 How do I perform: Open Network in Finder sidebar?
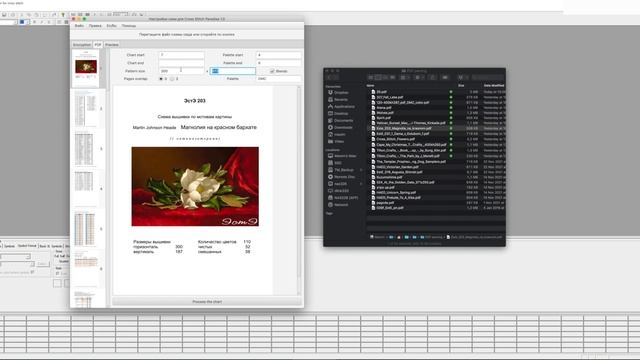[x=341, y=204]
